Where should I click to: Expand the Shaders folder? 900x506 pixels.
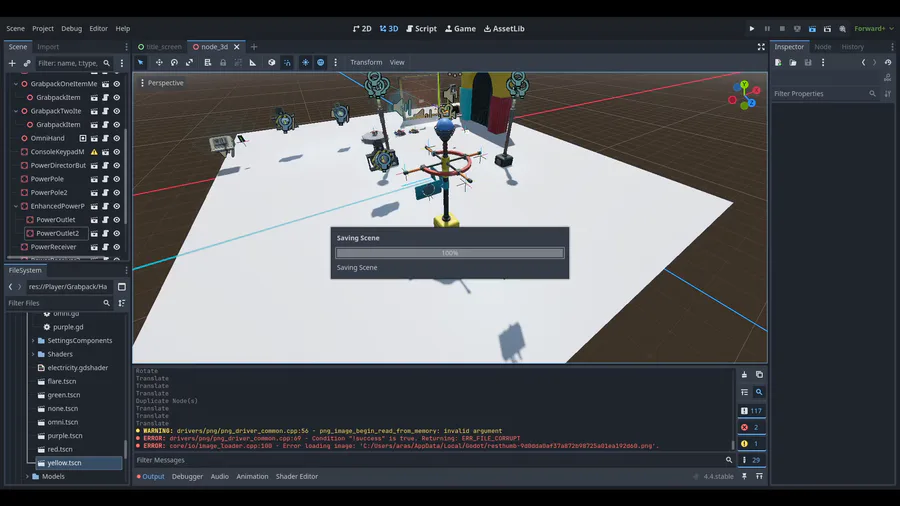pyautogui.click(x=33, y=355)
